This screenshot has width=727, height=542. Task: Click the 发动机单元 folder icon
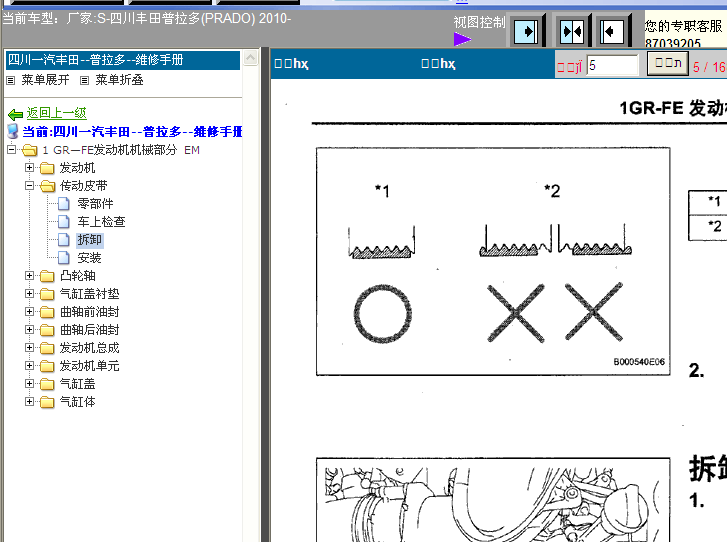tap(47, 366)
